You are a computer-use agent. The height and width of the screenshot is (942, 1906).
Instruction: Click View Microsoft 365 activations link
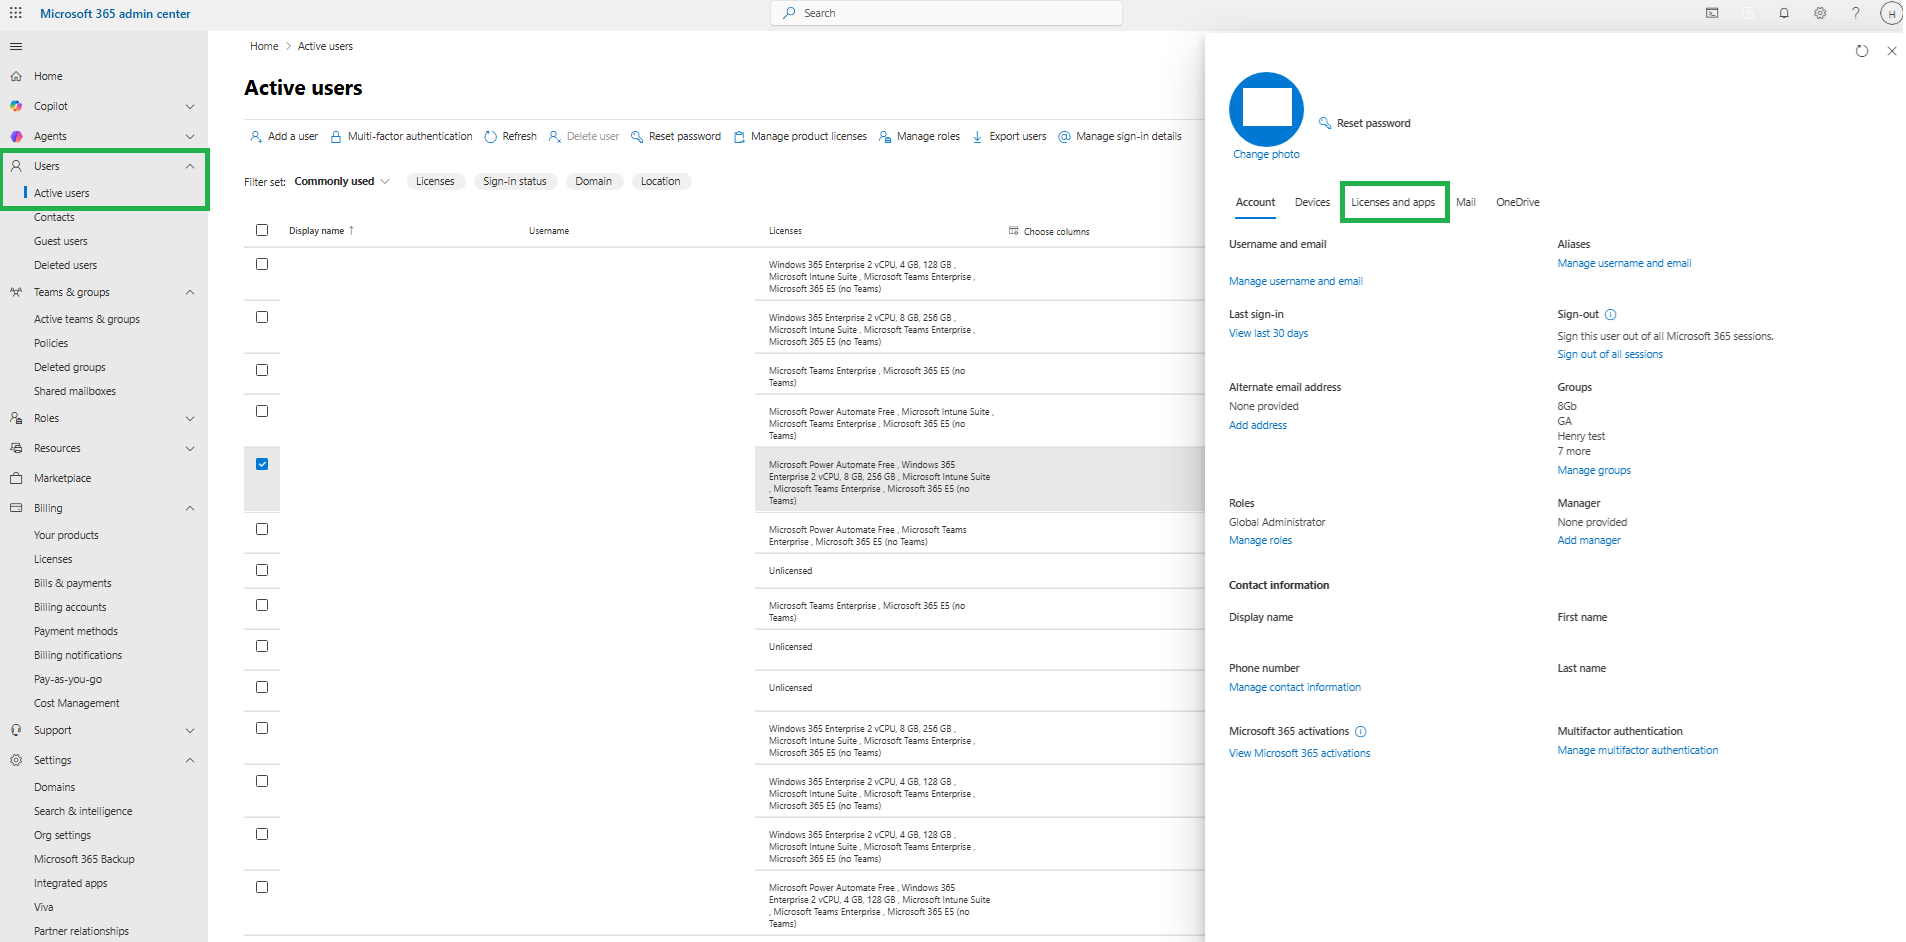click(x=1300, y=753)
